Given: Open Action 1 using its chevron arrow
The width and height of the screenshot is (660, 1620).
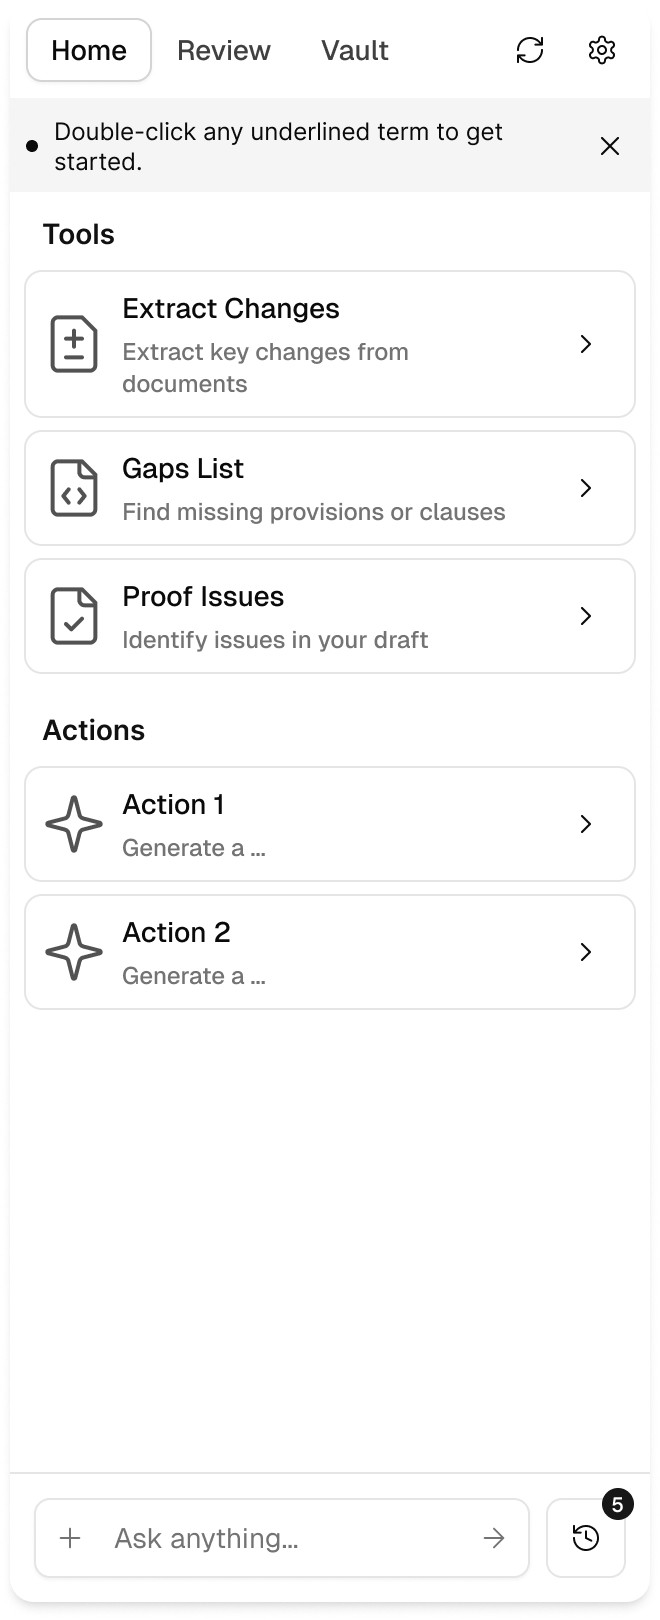Looking at the screenshot, I should click(x=586, y=824).
